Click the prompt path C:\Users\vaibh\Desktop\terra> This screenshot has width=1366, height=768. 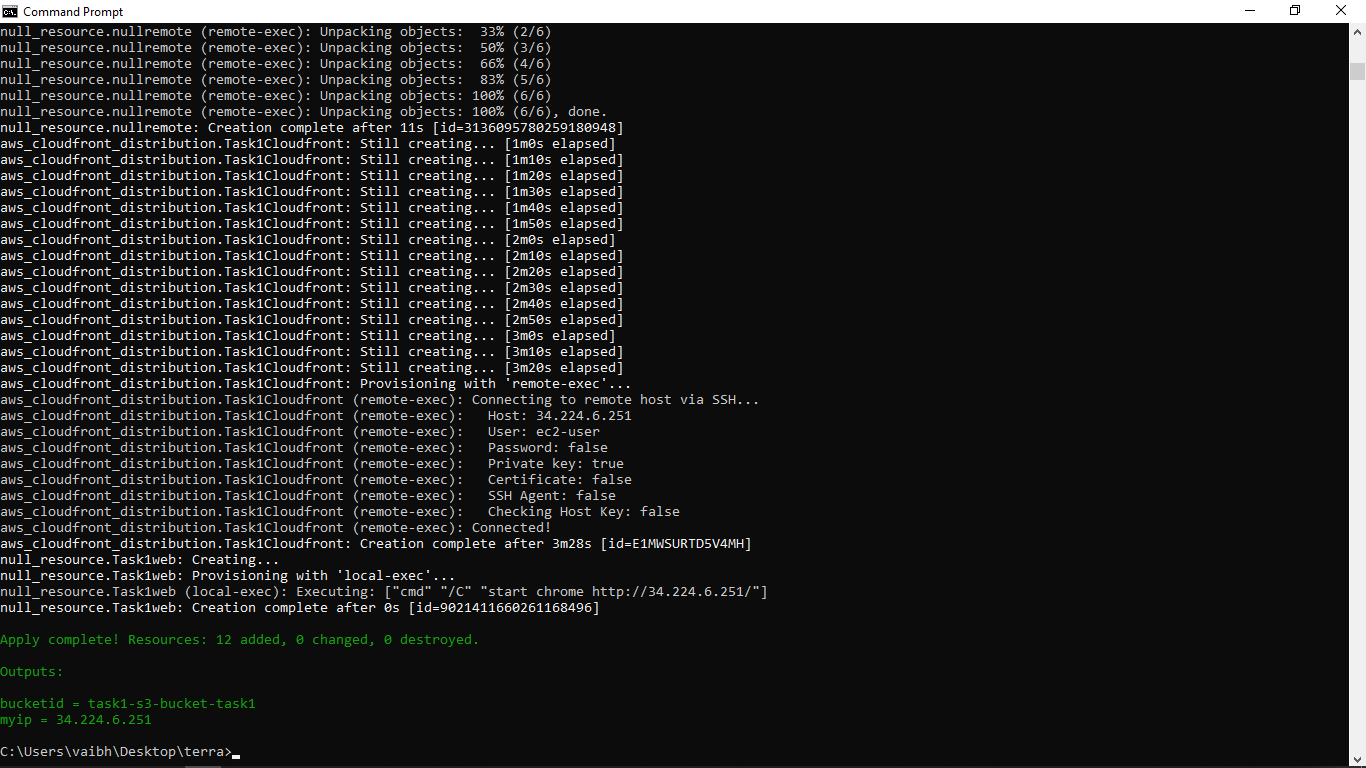click(115, 751)
